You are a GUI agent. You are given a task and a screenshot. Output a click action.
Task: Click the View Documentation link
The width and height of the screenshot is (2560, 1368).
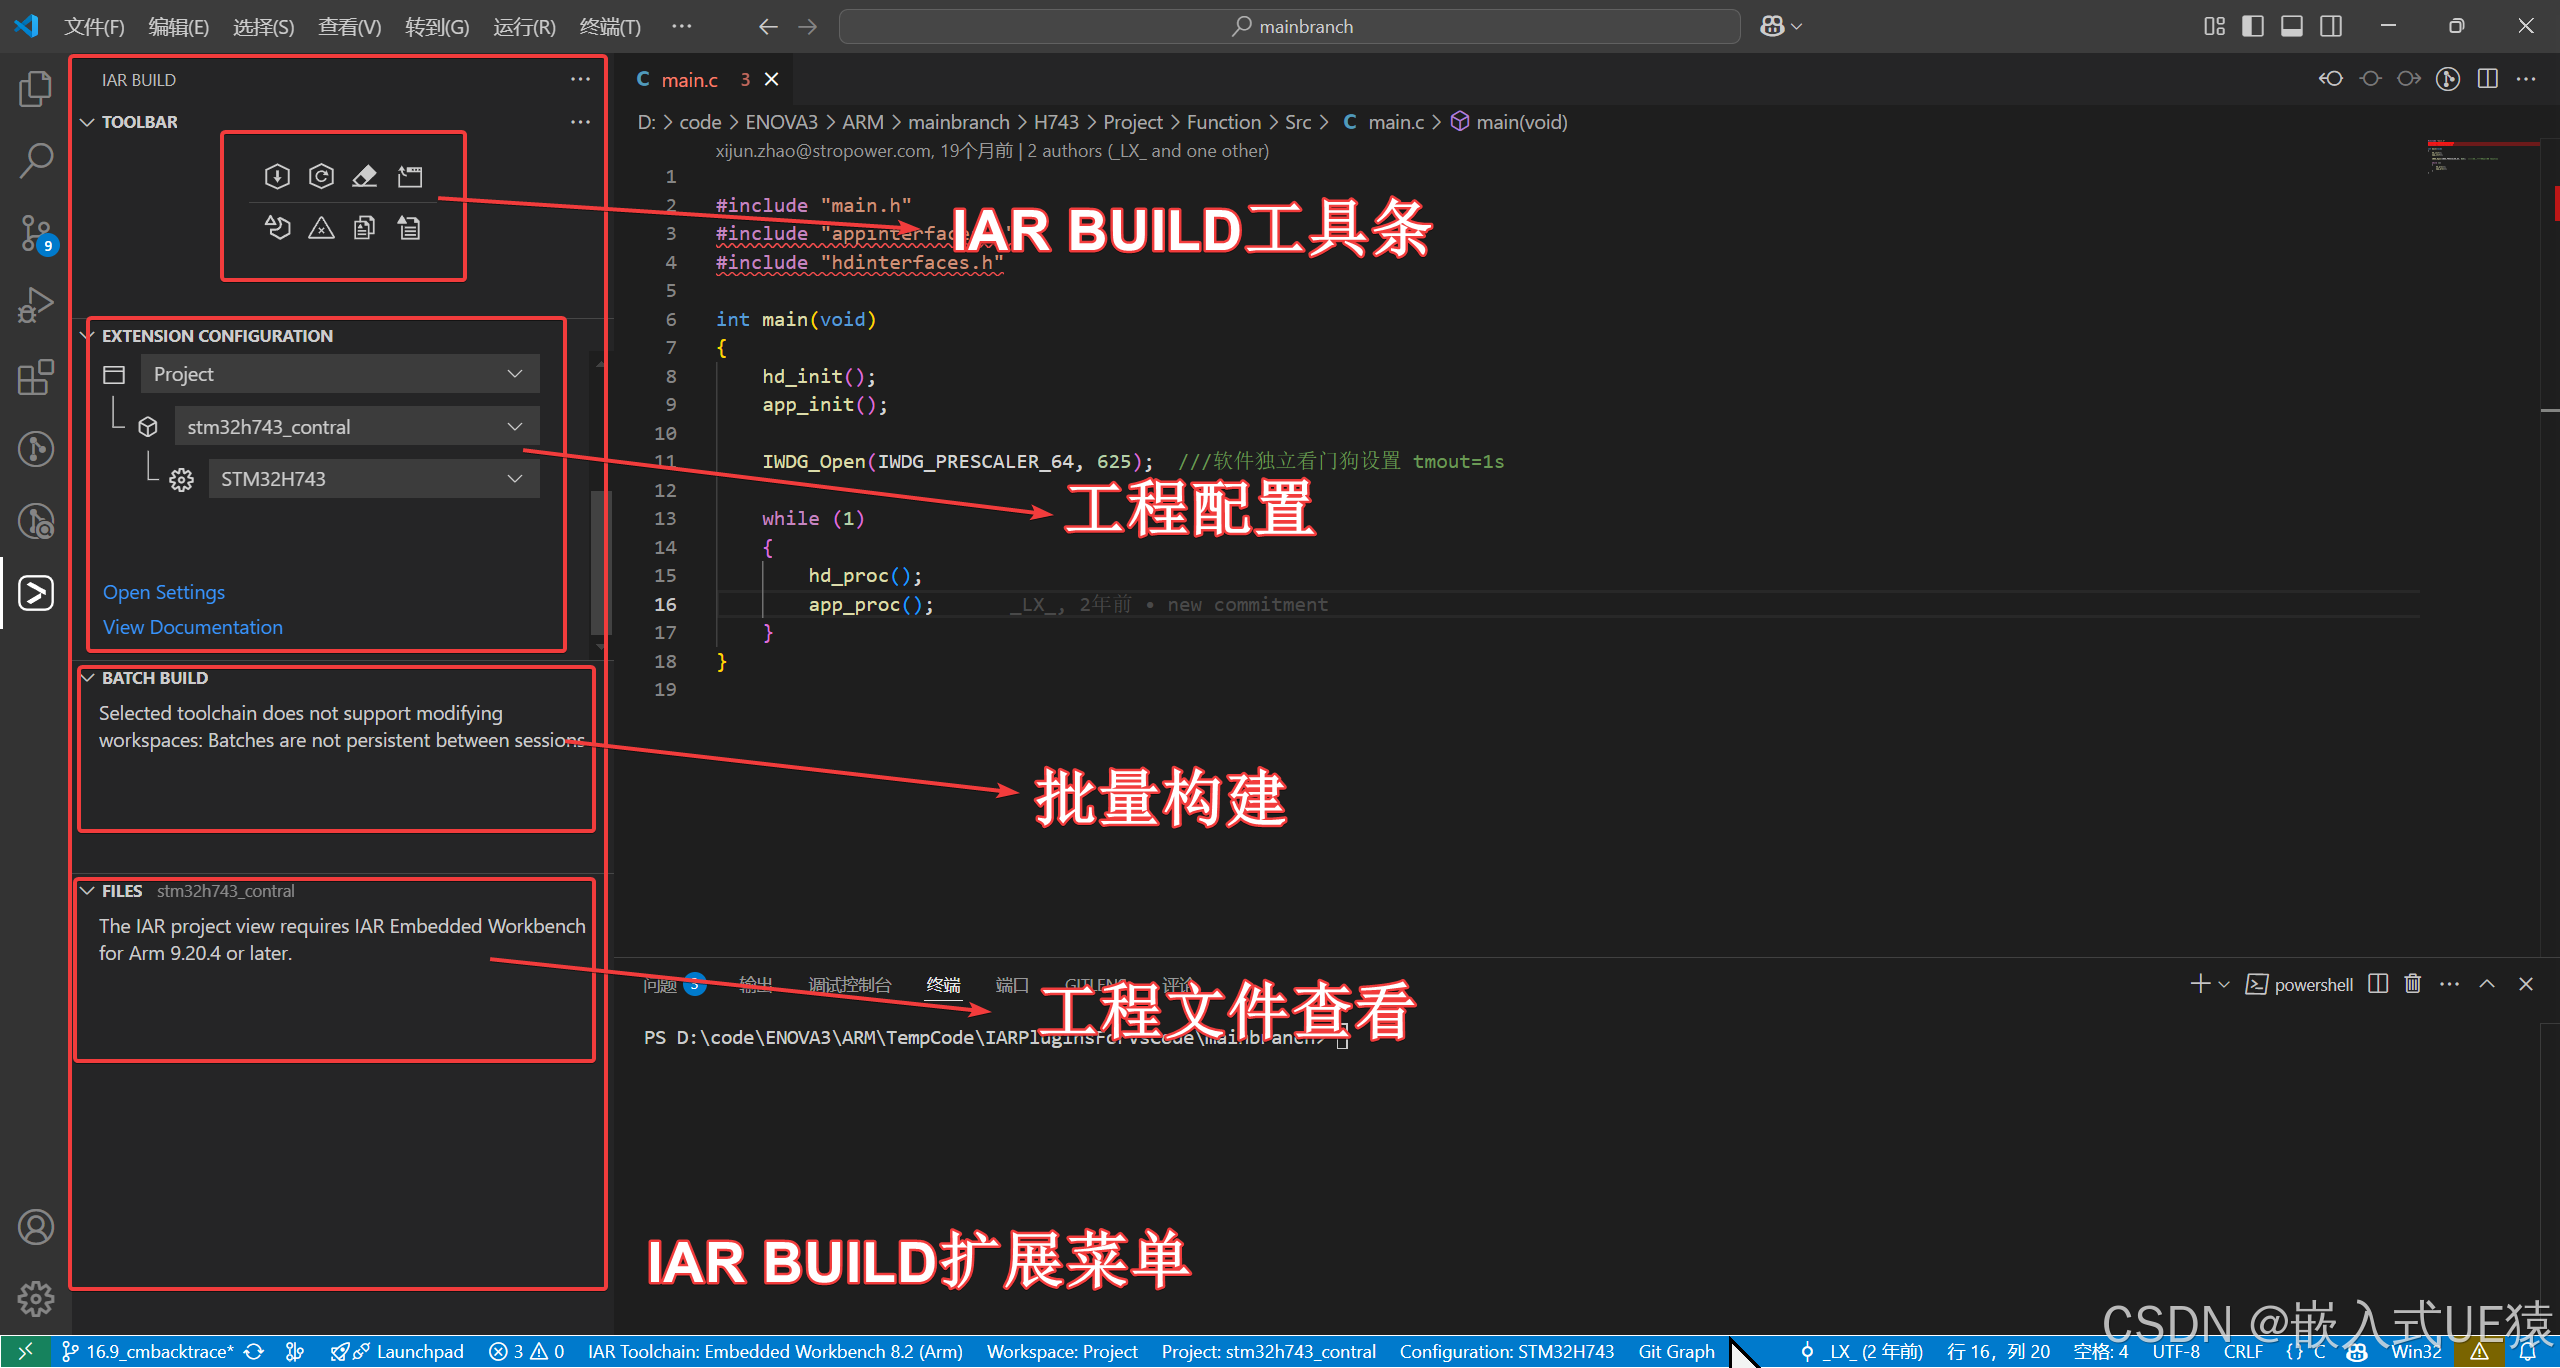[x=193, y=627]
